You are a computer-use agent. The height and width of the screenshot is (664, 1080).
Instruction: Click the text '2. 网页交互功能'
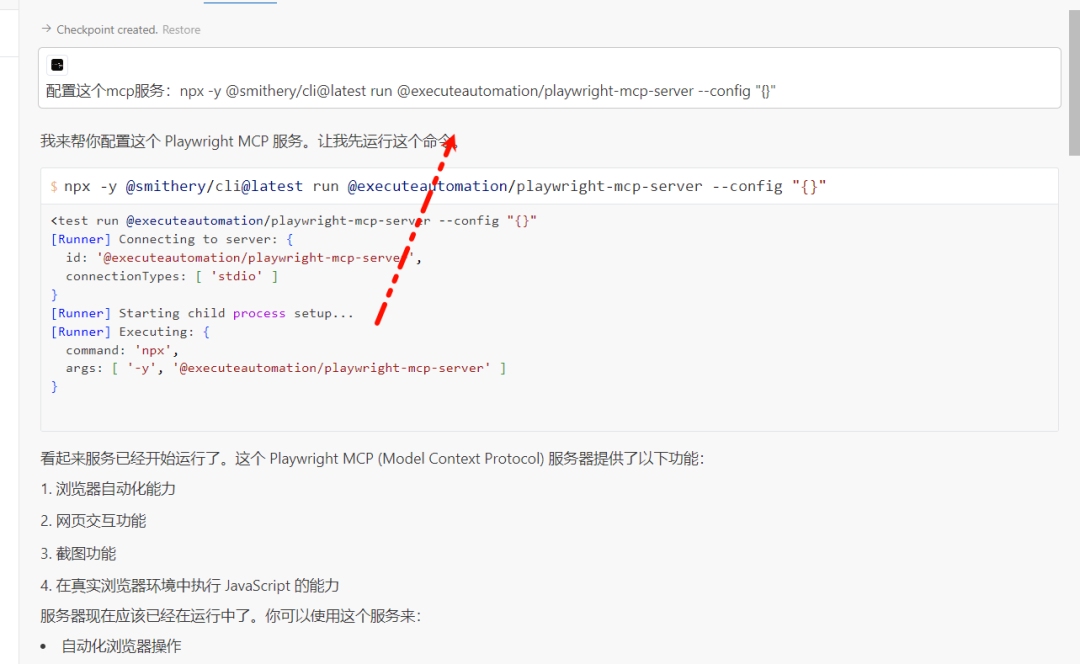coord(93,521)
